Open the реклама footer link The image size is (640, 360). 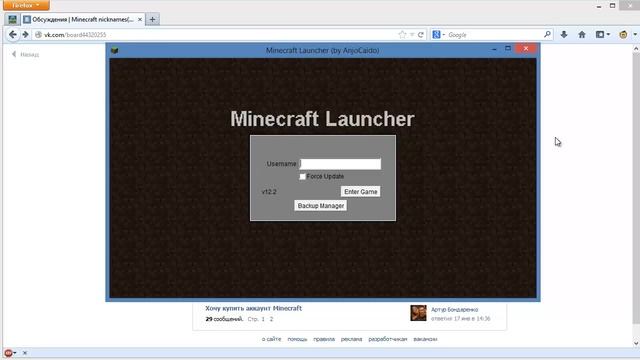click(351, 339)
